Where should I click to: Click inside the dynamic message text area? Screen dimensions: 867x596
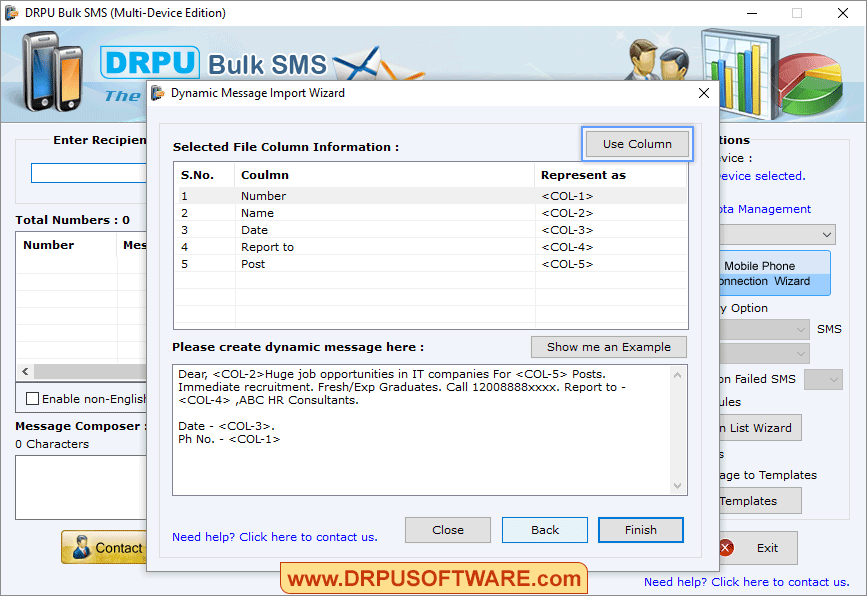click(x=421, y=430)
